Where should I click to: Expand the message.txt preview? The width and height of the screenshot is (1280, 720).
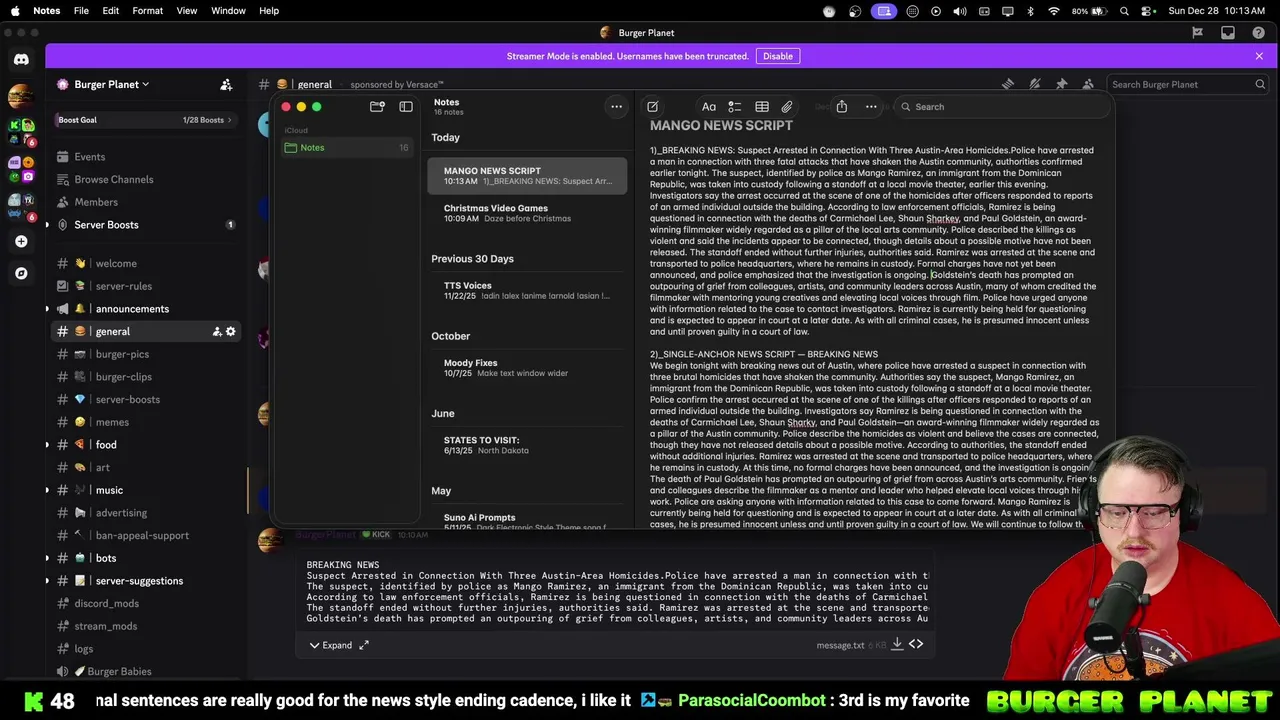pos(330,646)
